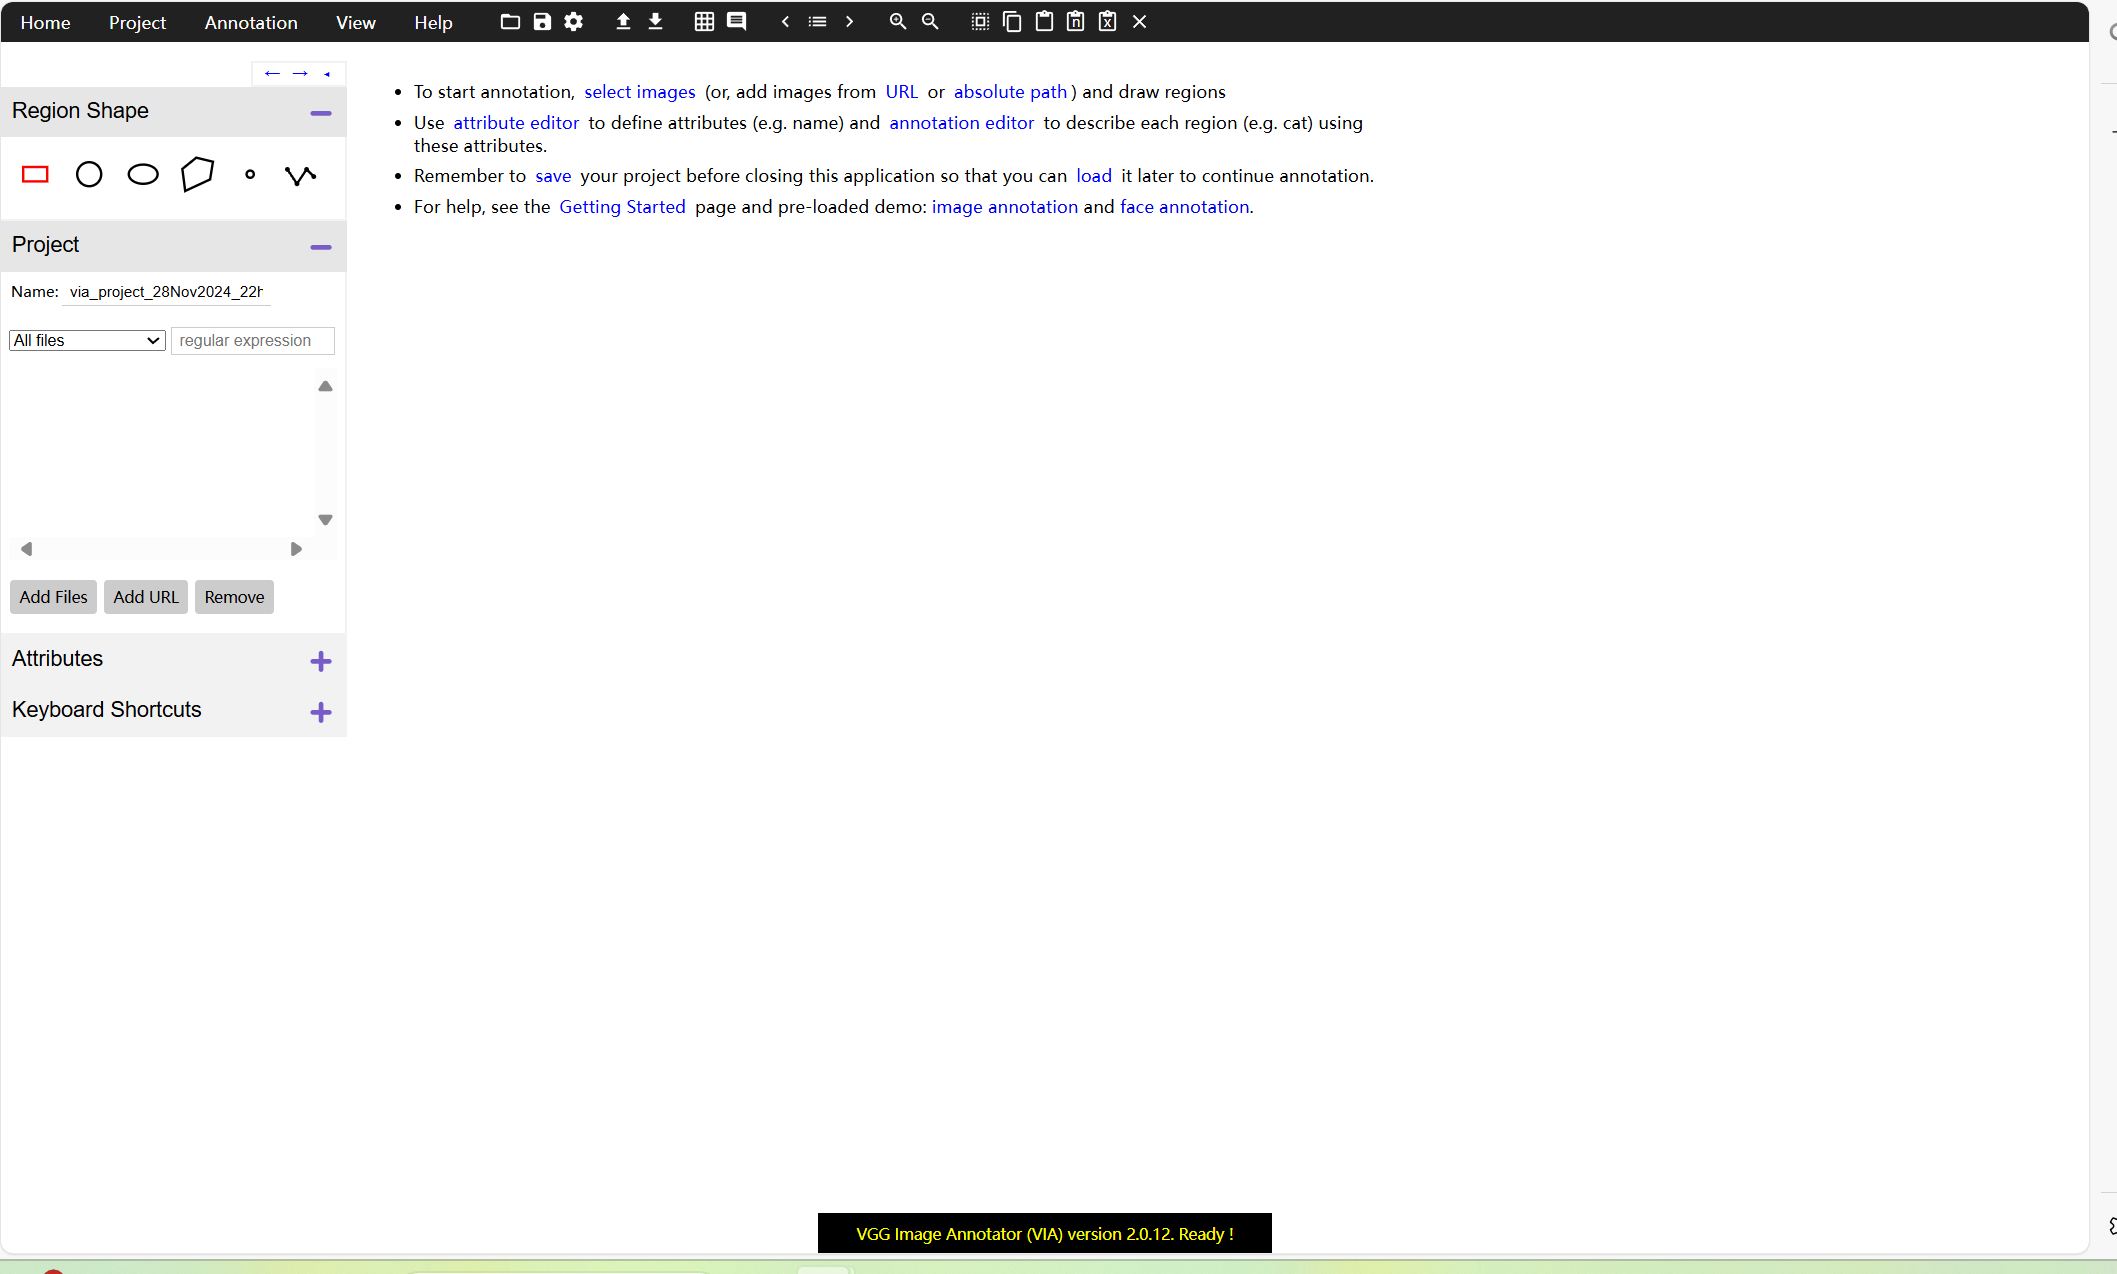Click the Add Files button
Viewport: 2117px width, 1274px height.
pyautogui.click(x=53, y=597)
